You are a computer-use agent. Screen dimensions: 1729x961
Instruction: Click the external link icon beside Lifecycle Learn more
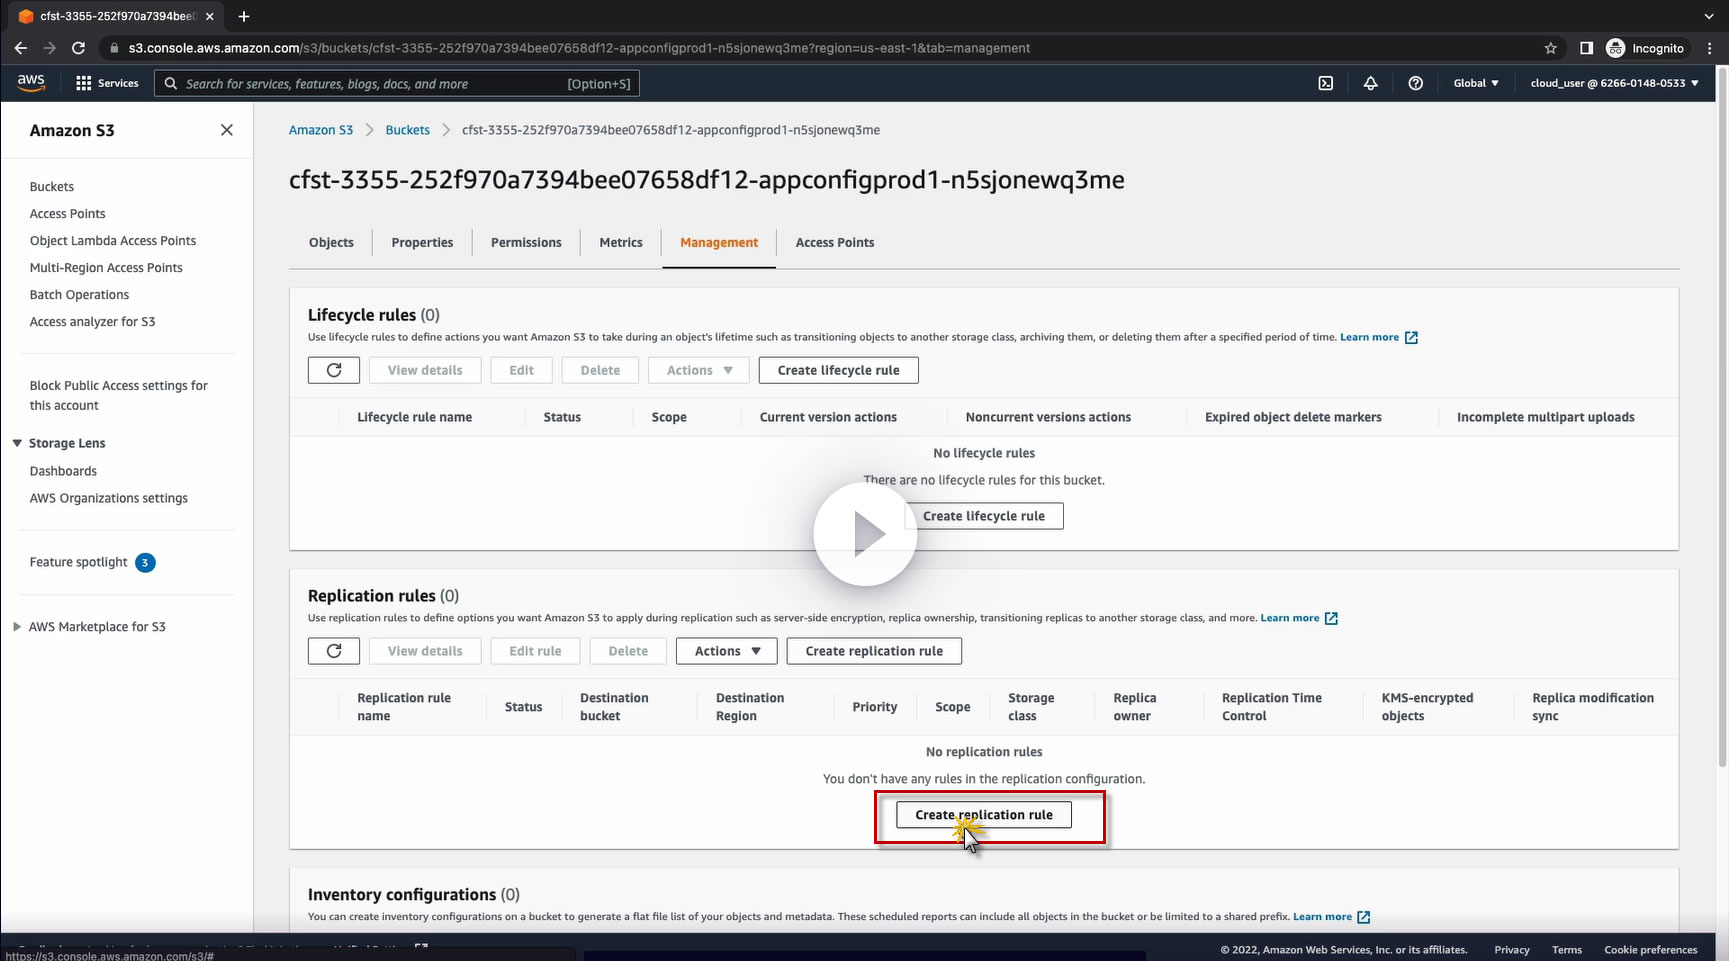click(1411, 338)
